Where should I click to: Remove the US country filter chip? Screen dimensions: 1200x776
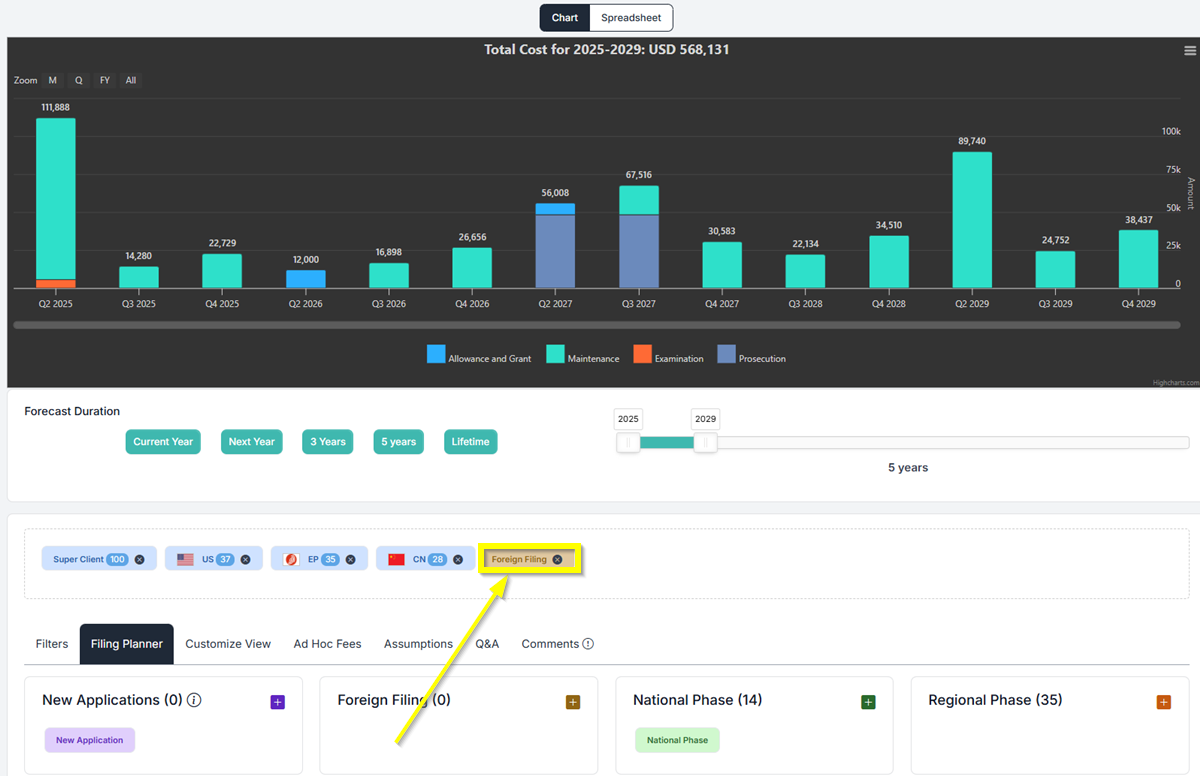[x=245, y=559]
